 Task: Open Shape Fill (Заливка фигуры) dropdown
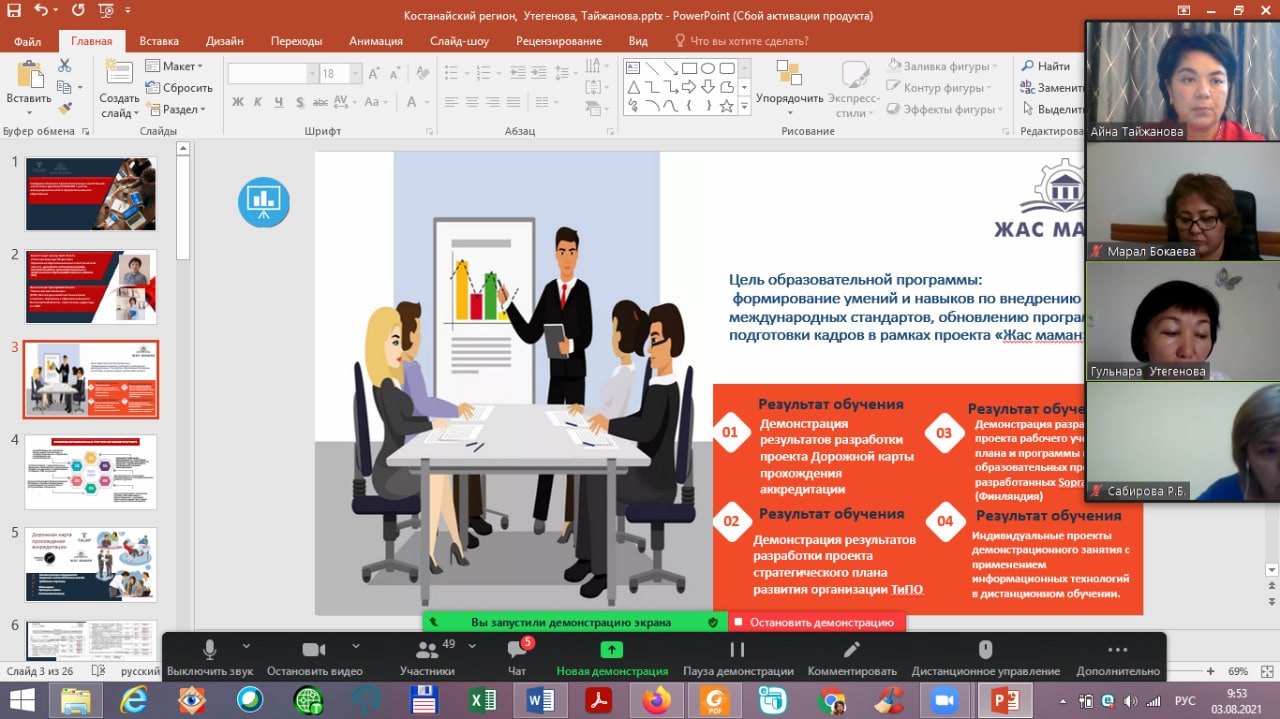click(941, 66)
